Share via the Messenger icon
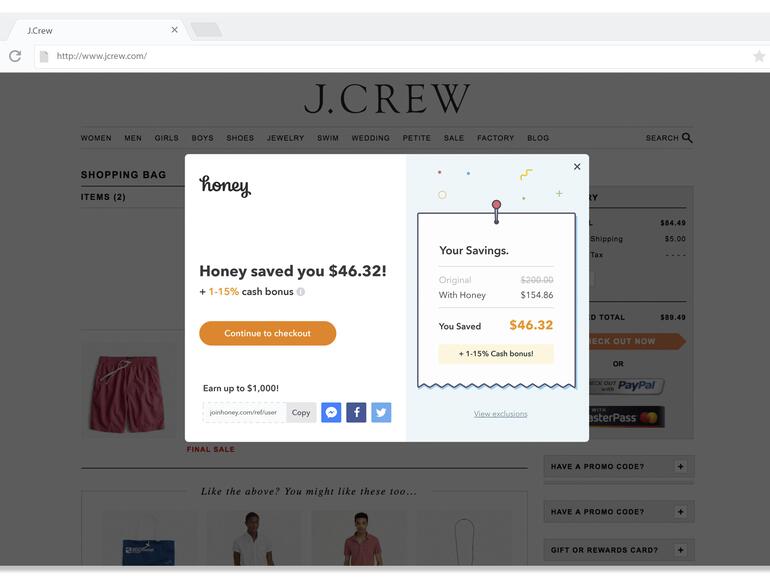This screenshot has height=578, width=770. coord(331,413)
